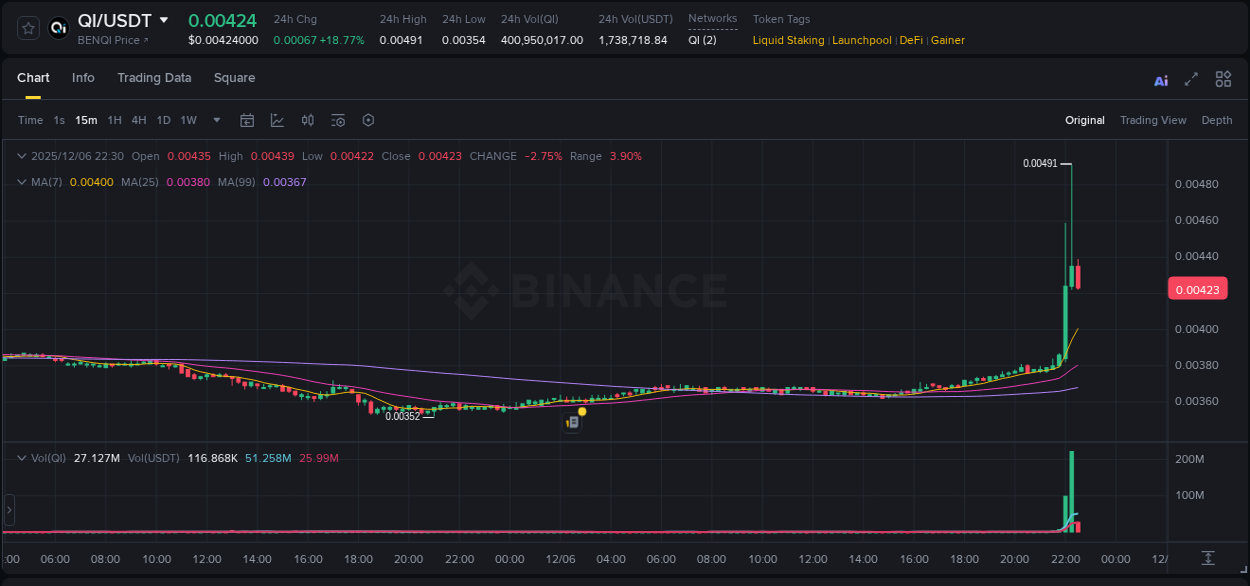Switch to the Trading View chart mode

coord(1153,120)
